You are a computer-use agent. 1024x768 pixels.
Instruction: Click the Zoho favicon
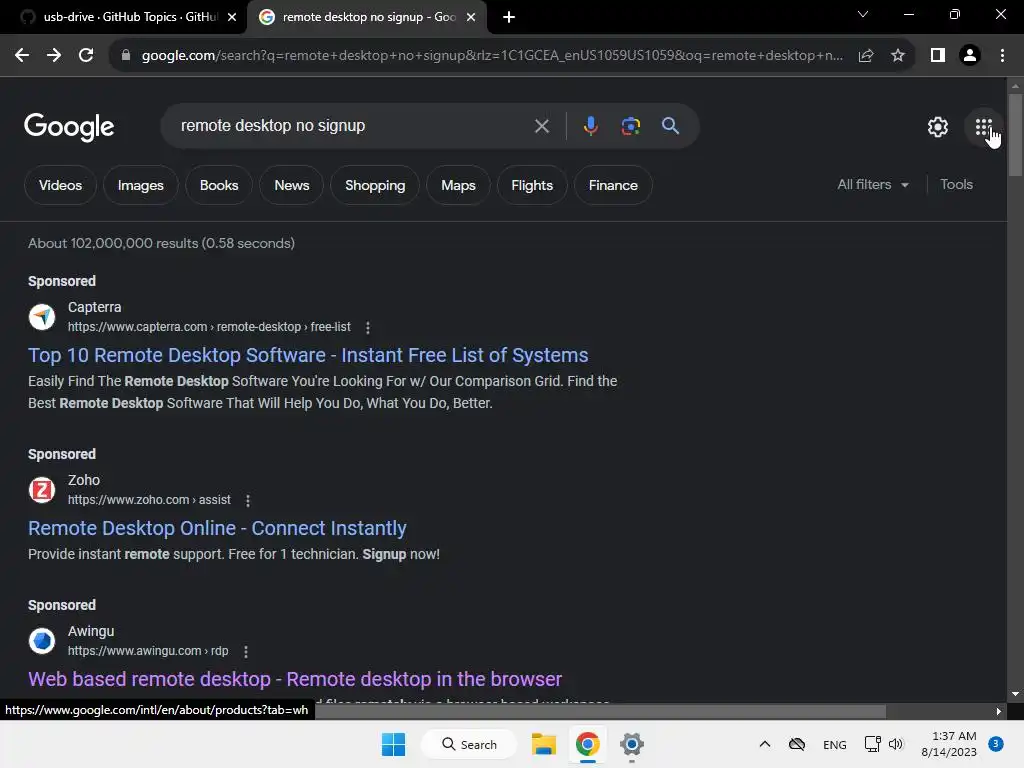click(x=42, y=490)
